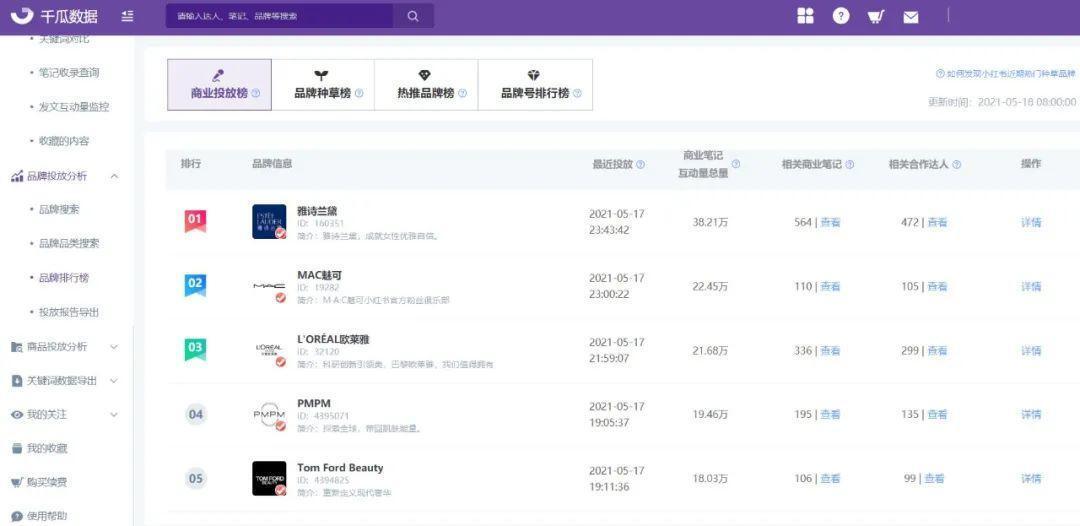Click help icon next to 品牌号排行榜
Viewport: 1080px width, 526px height.
(x=577, y=94)
